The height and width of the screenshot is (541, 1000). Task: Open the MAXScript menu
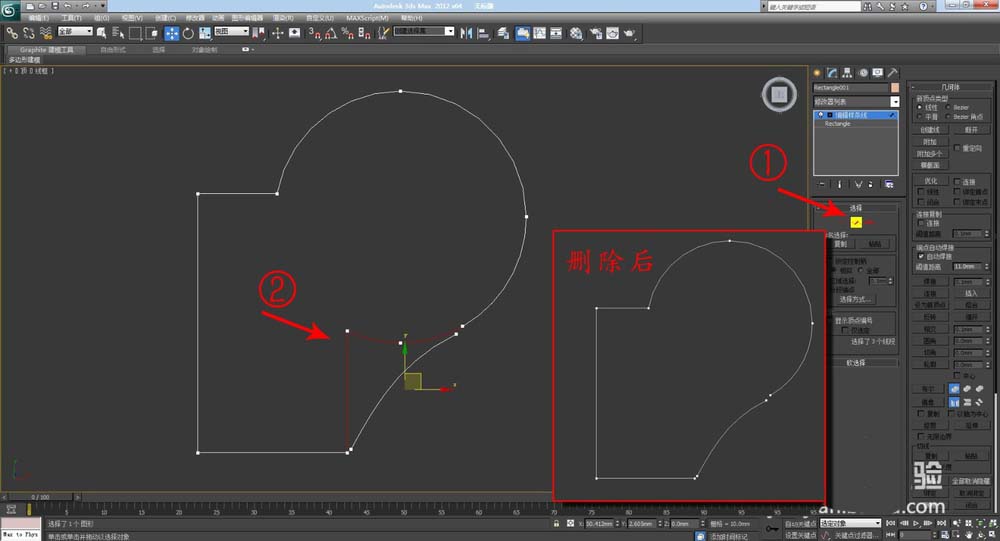click(x=367, y=18)
